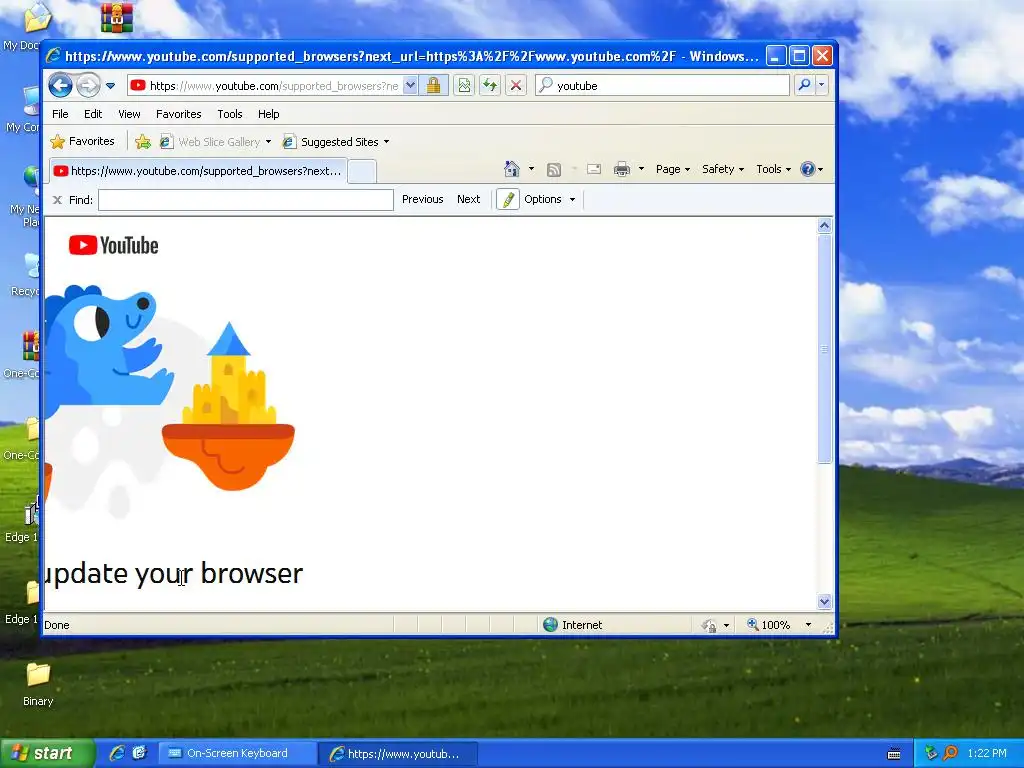This screenshot has height=768, width=1024.
Task: Expand the address bar URL dropdown
Action: (410, 86)
